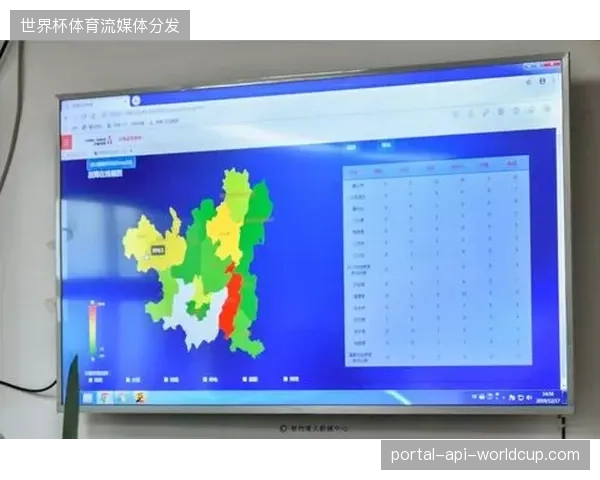Open a new browser tab
This screenshot has width=600, height=480.
pyautogui.click(x=135, y=100)
